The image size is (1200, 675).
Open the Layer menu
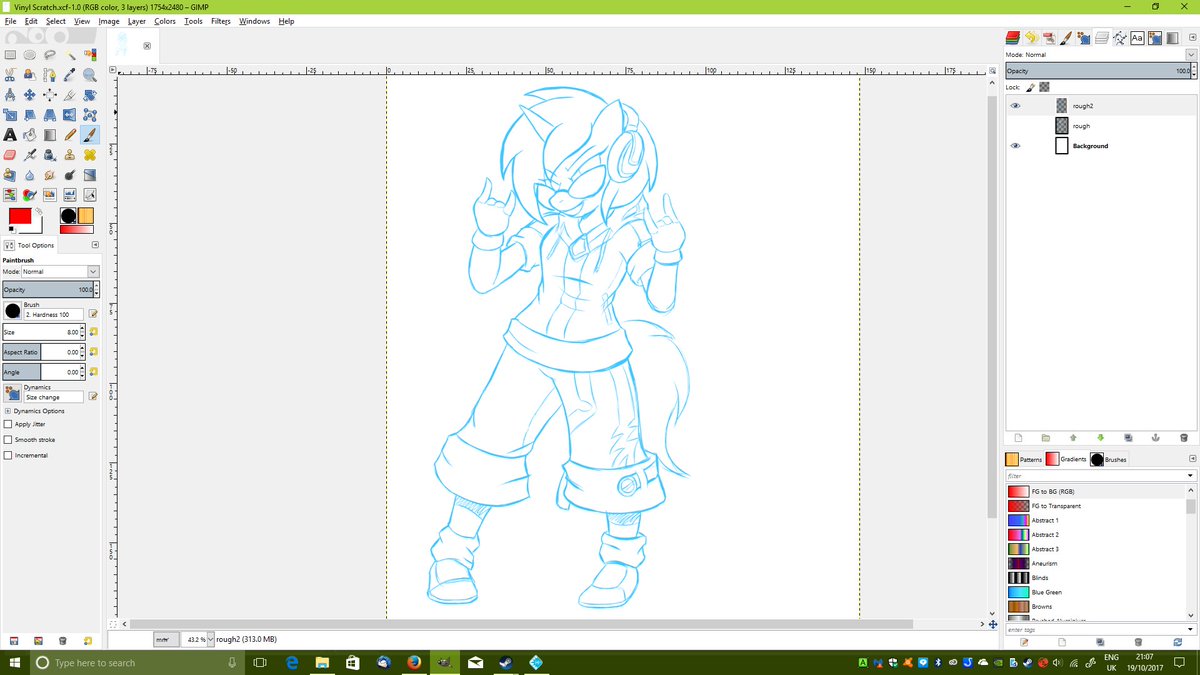(x=136, y=21)
